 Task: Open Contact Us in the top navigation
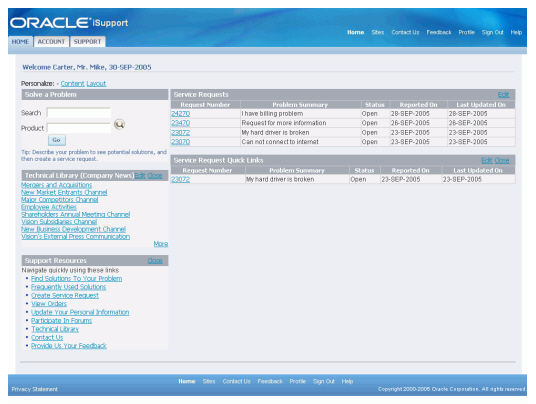pos(405,32)
